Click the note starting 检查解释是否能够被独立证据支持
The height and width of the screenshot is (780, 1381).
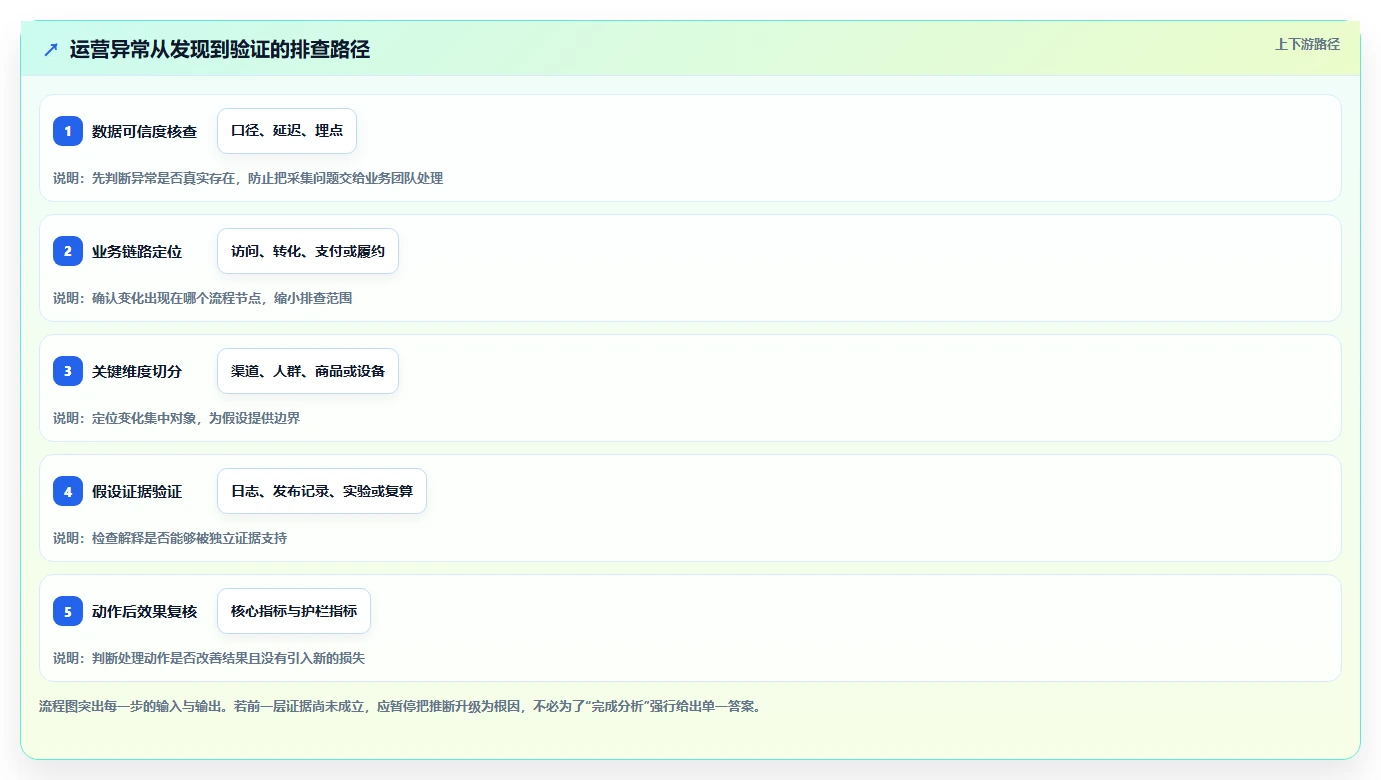170,538
